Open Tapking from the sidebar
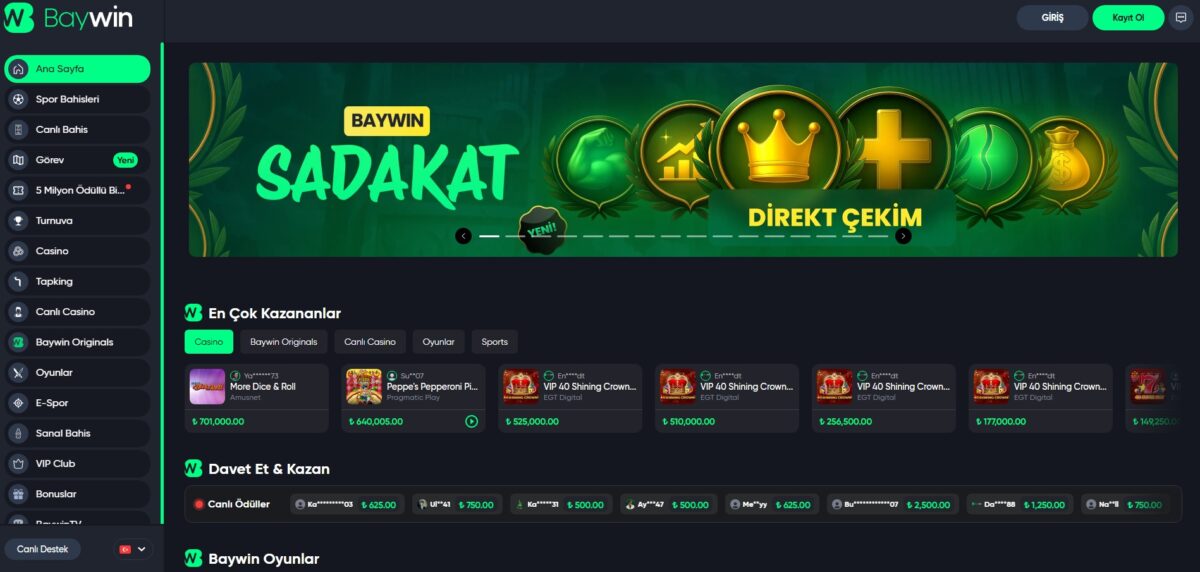 (77, 281)
